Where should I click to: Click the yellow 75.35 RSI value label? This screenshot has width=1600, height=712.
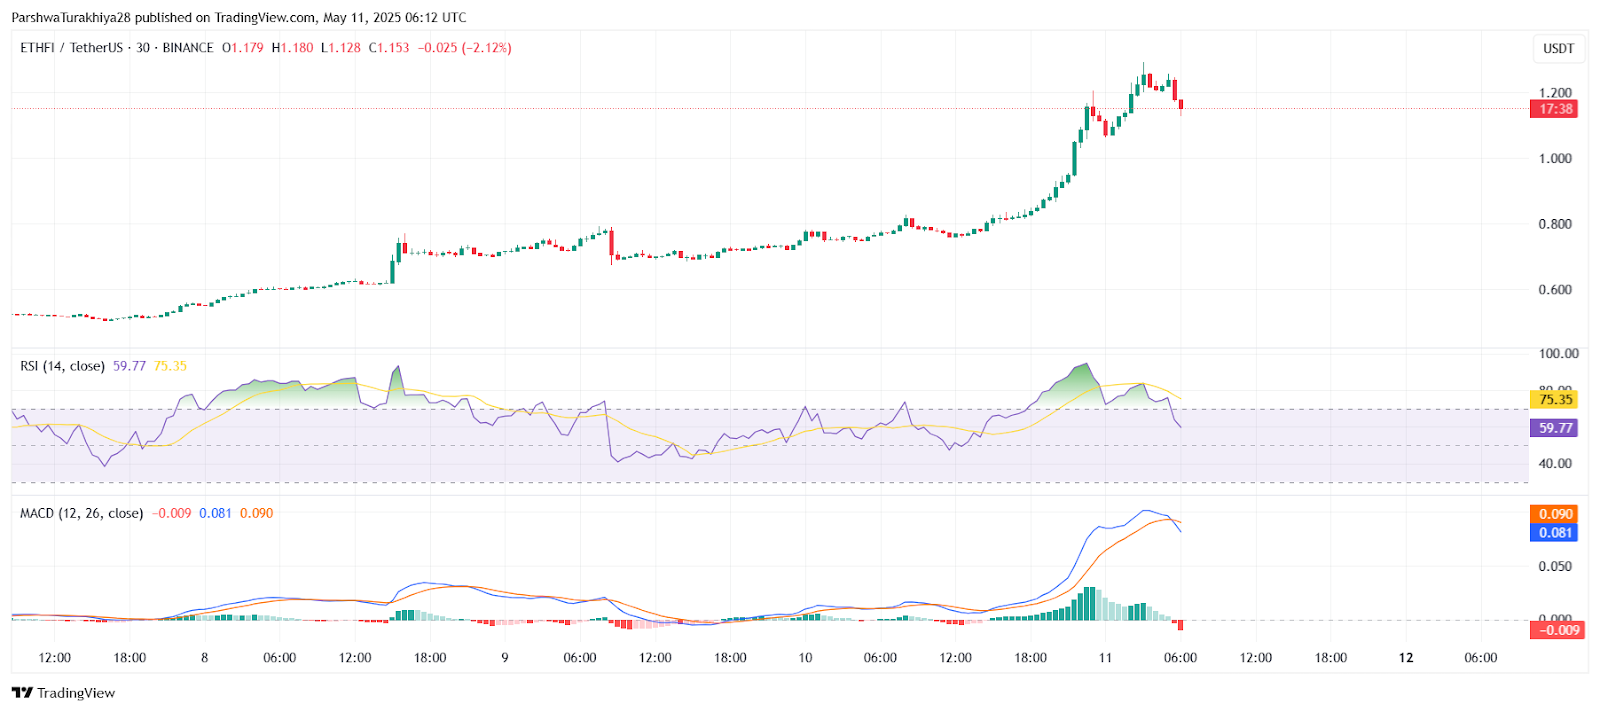pyautogui.click(x=1554, y=400)
